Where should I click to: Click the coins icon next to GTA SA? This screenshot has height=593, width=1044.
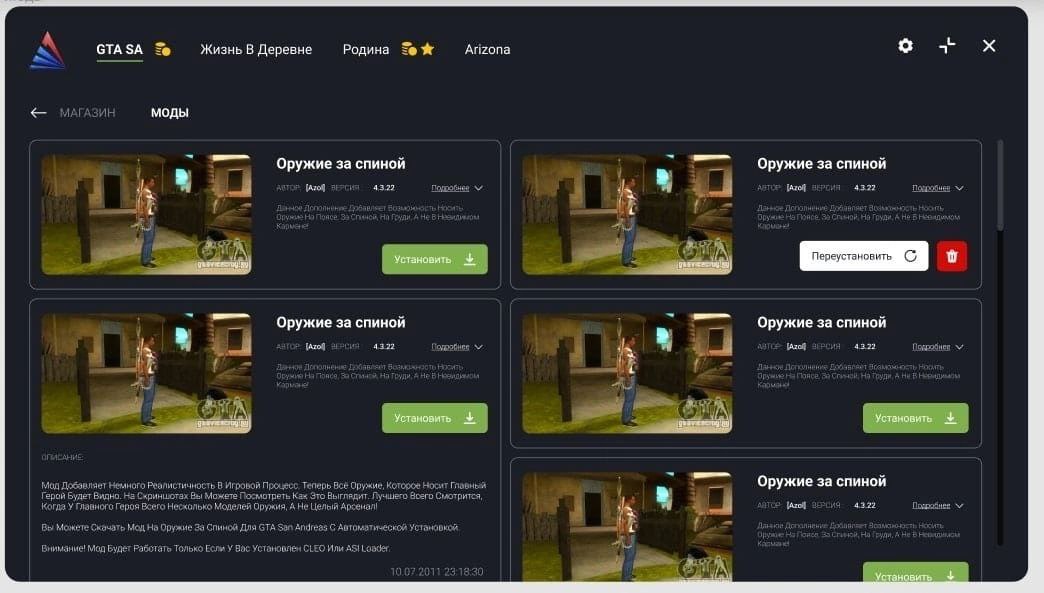[x=163, y=49]
